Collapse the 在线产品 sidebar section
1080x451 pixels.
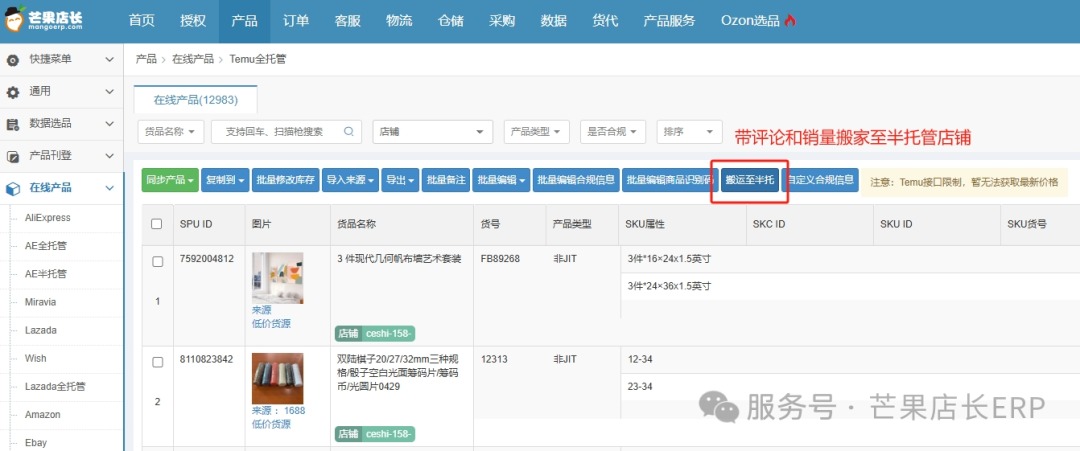[x=109, y=188]
